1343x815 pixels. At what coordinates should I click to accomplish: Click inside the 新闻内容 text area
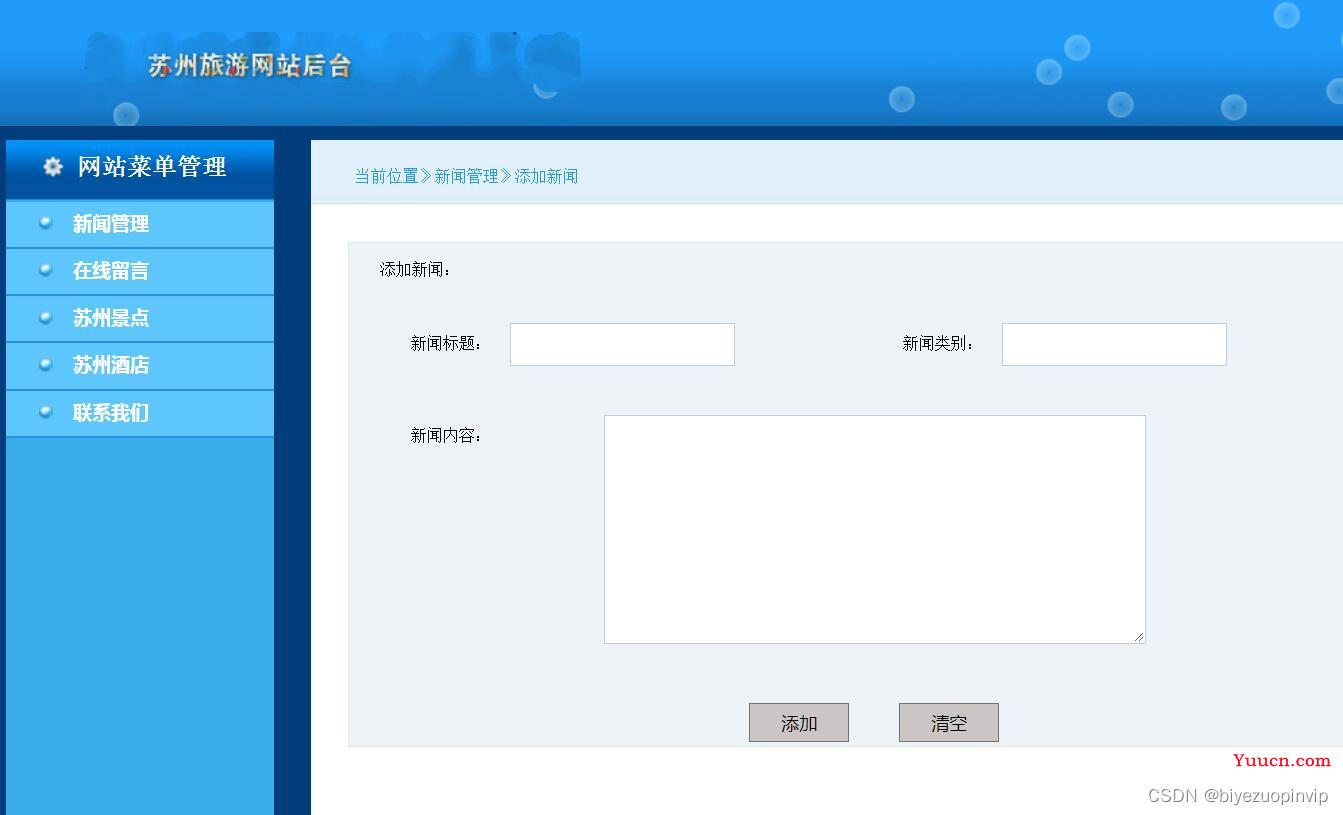coord(875,529)
